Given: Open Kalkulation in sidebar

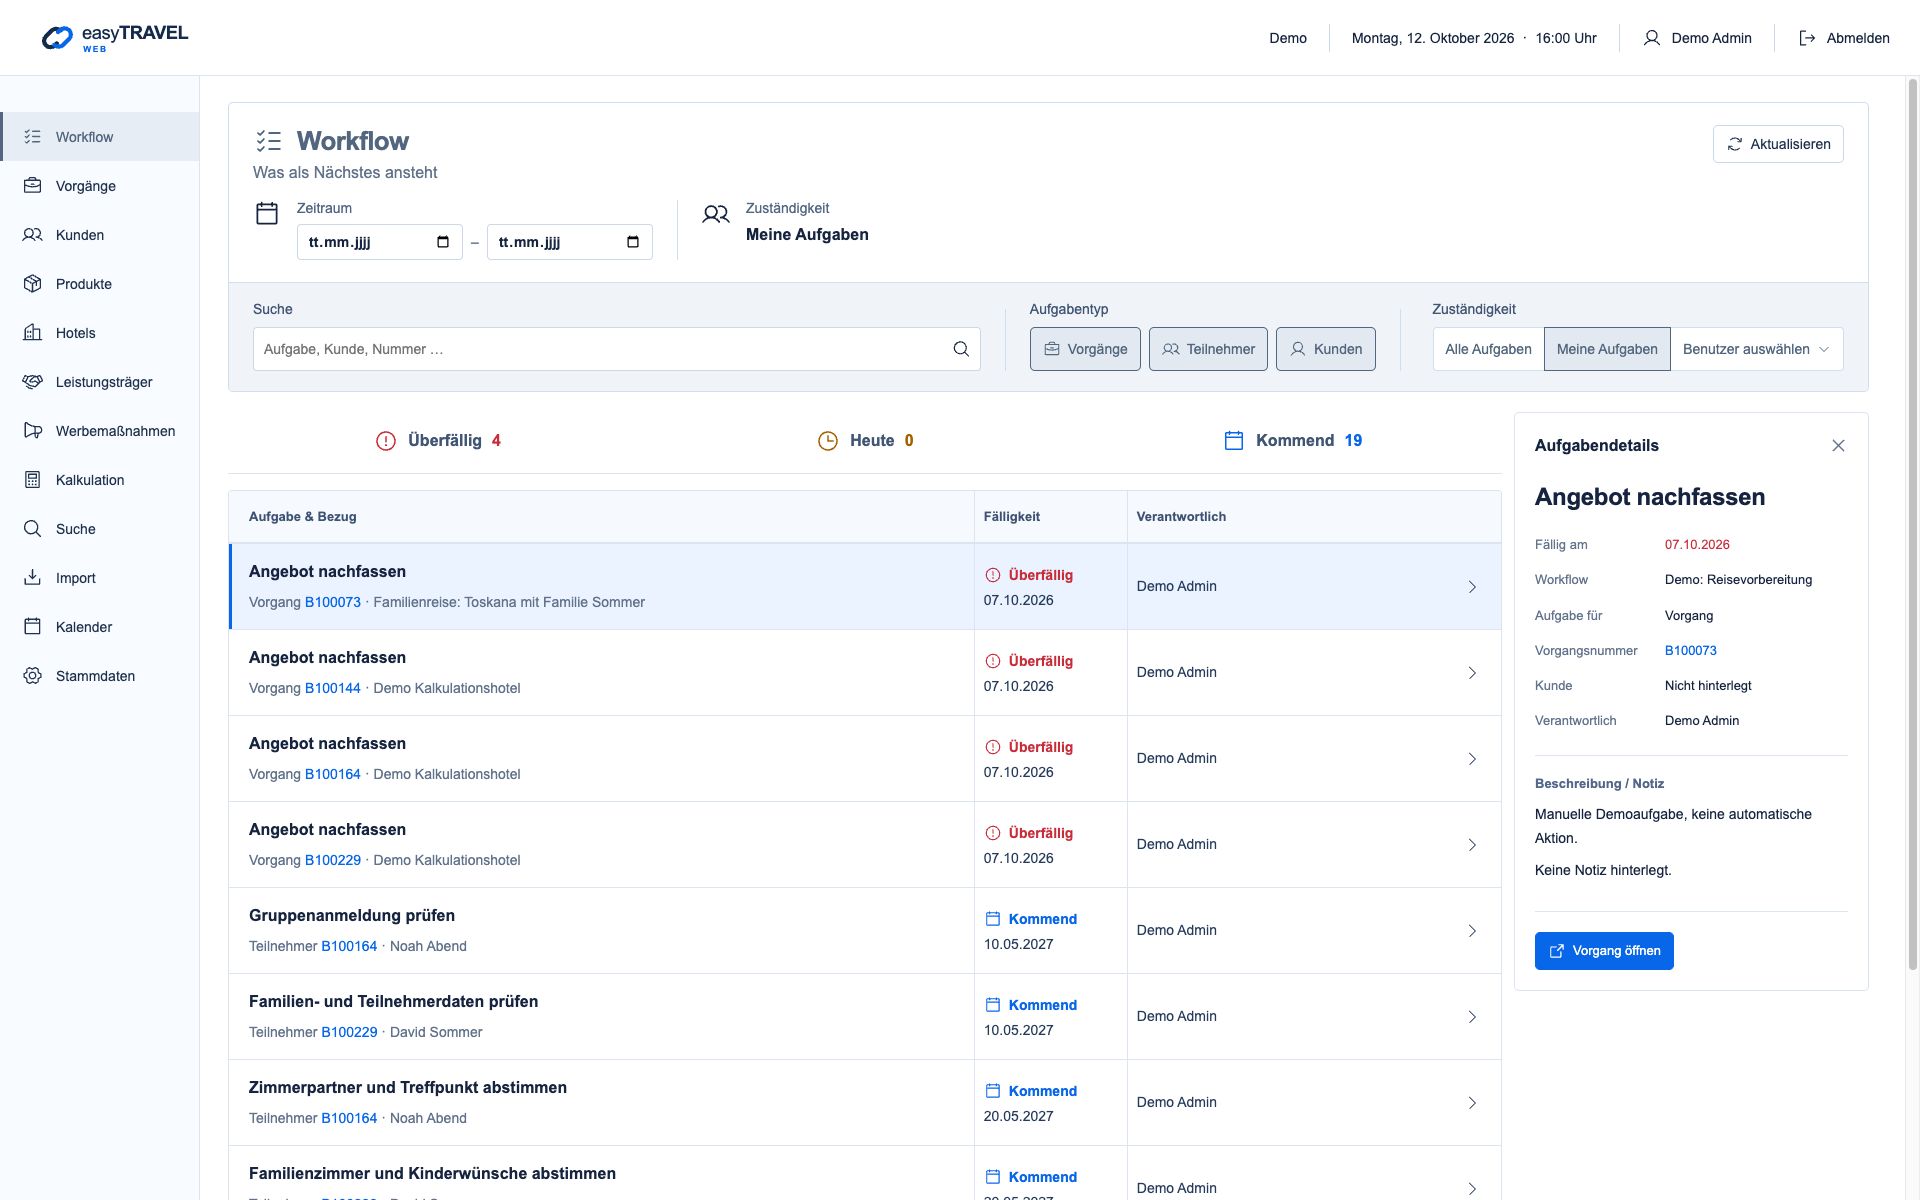Looking at the screenshot, I should pyautogui.click(x=100, y=480).
